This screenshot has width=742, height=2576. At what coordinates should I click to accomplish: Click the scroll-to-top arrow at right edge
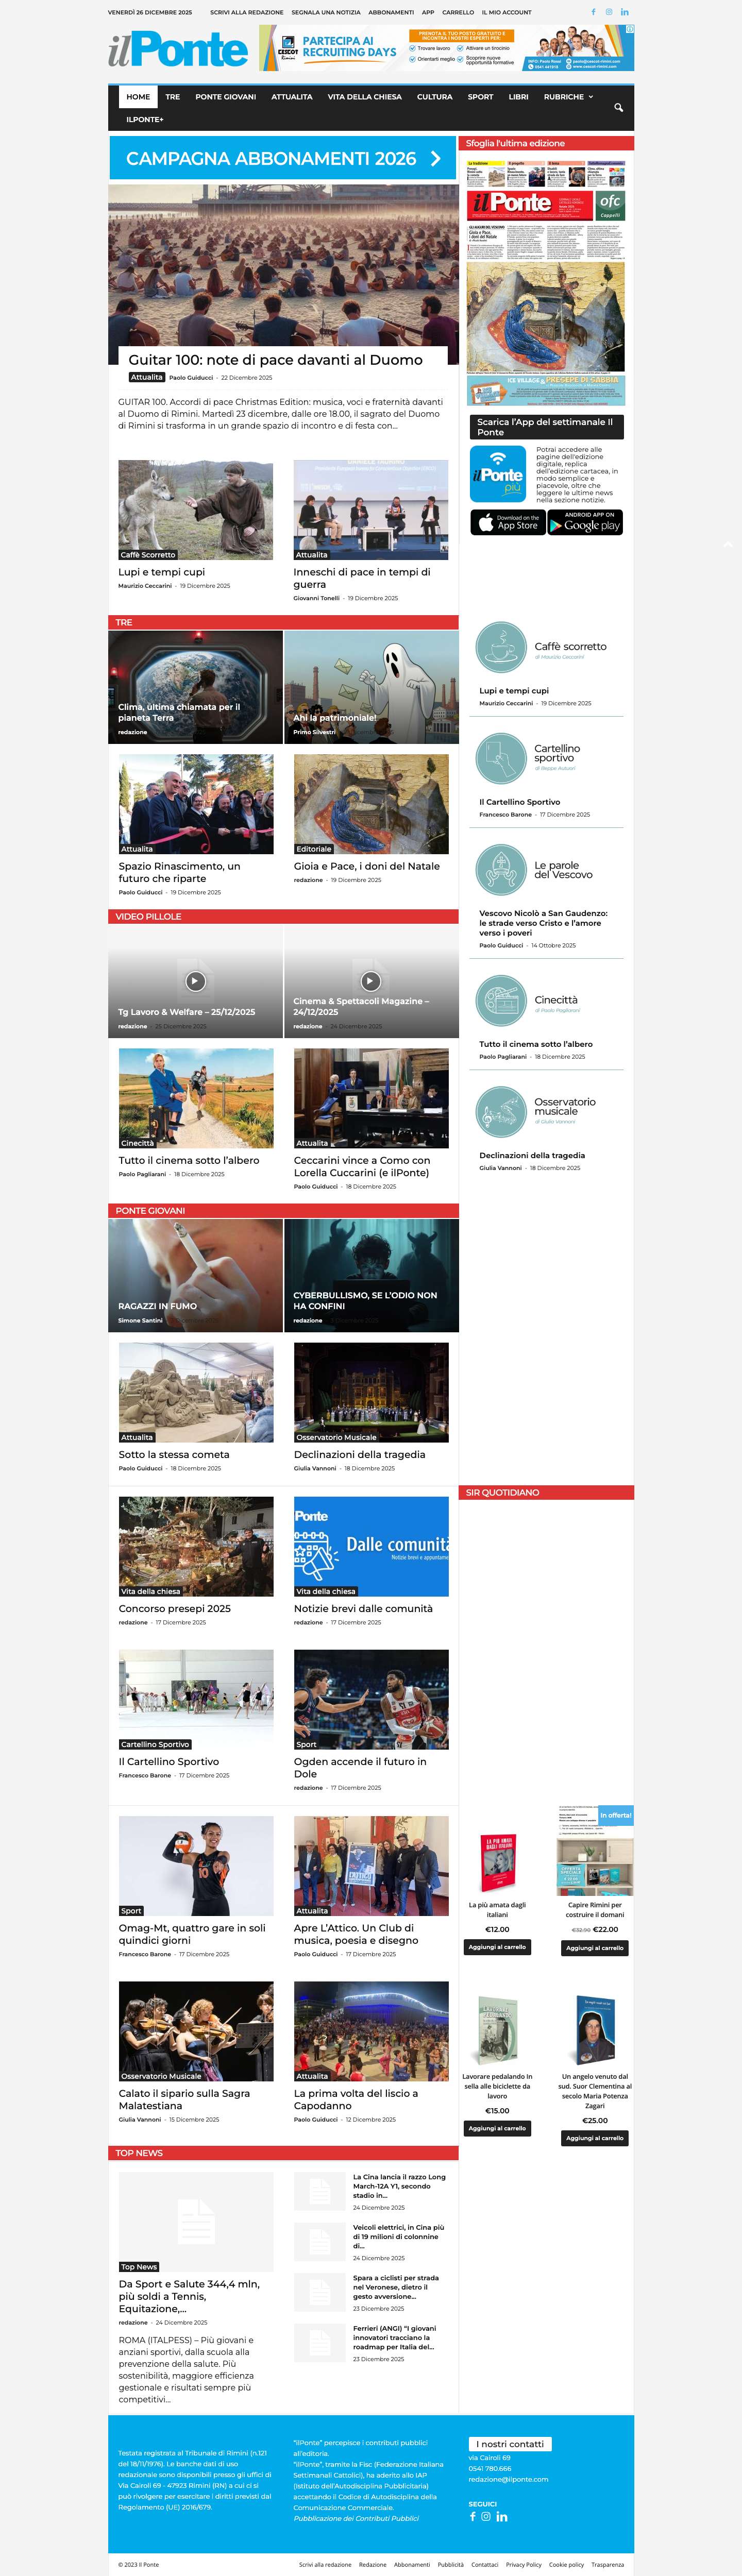tap(727, 544)
